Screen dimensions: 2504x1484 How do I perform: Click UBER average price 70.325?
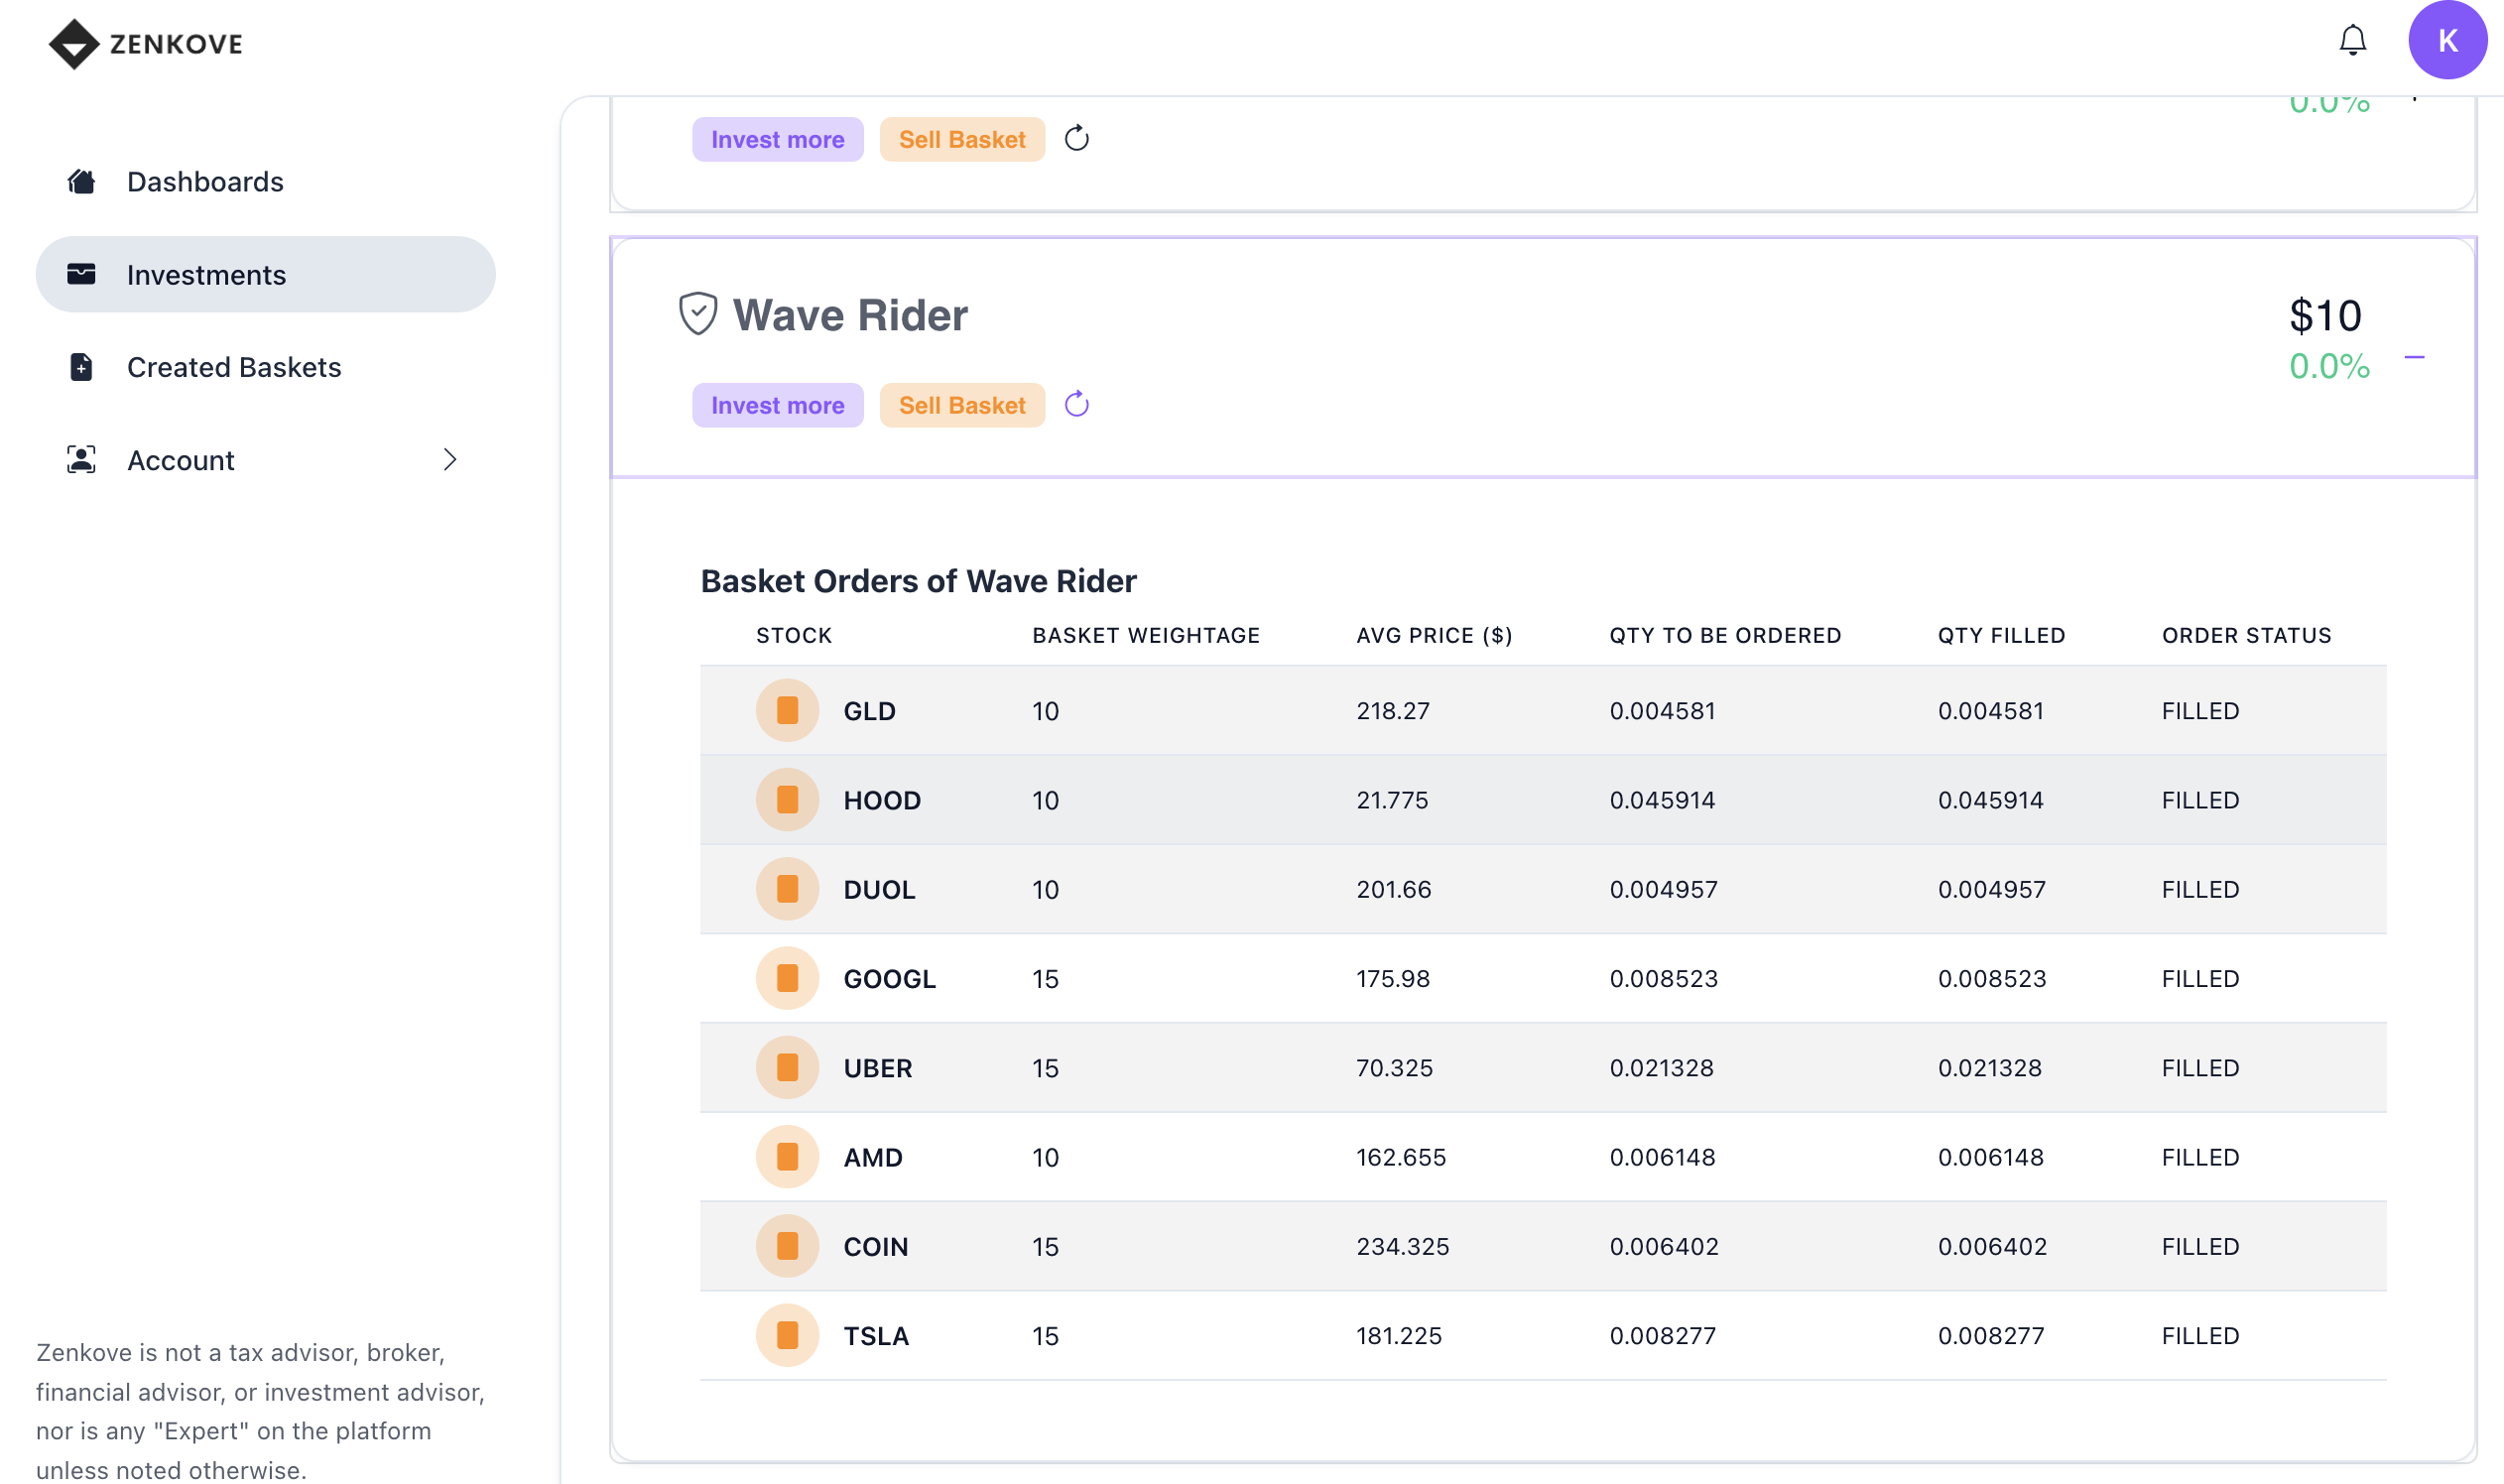(1394, 1068)
